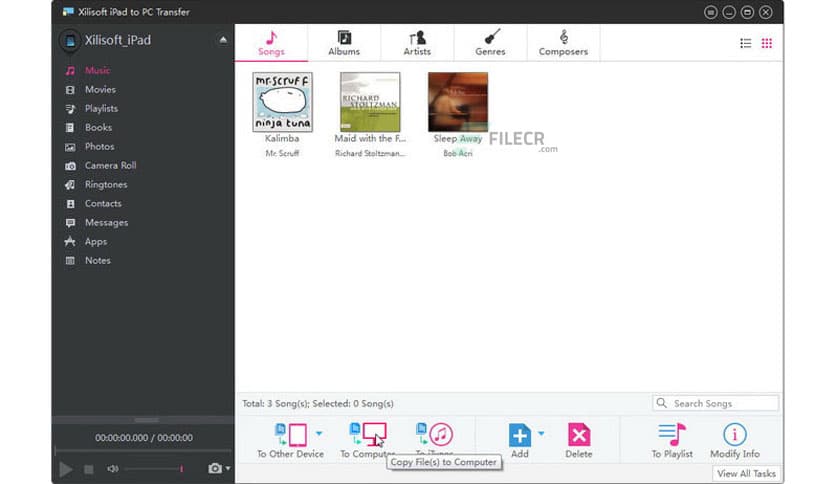
Task: Switch to the Songs tab
Action: [x=271, y=43]
